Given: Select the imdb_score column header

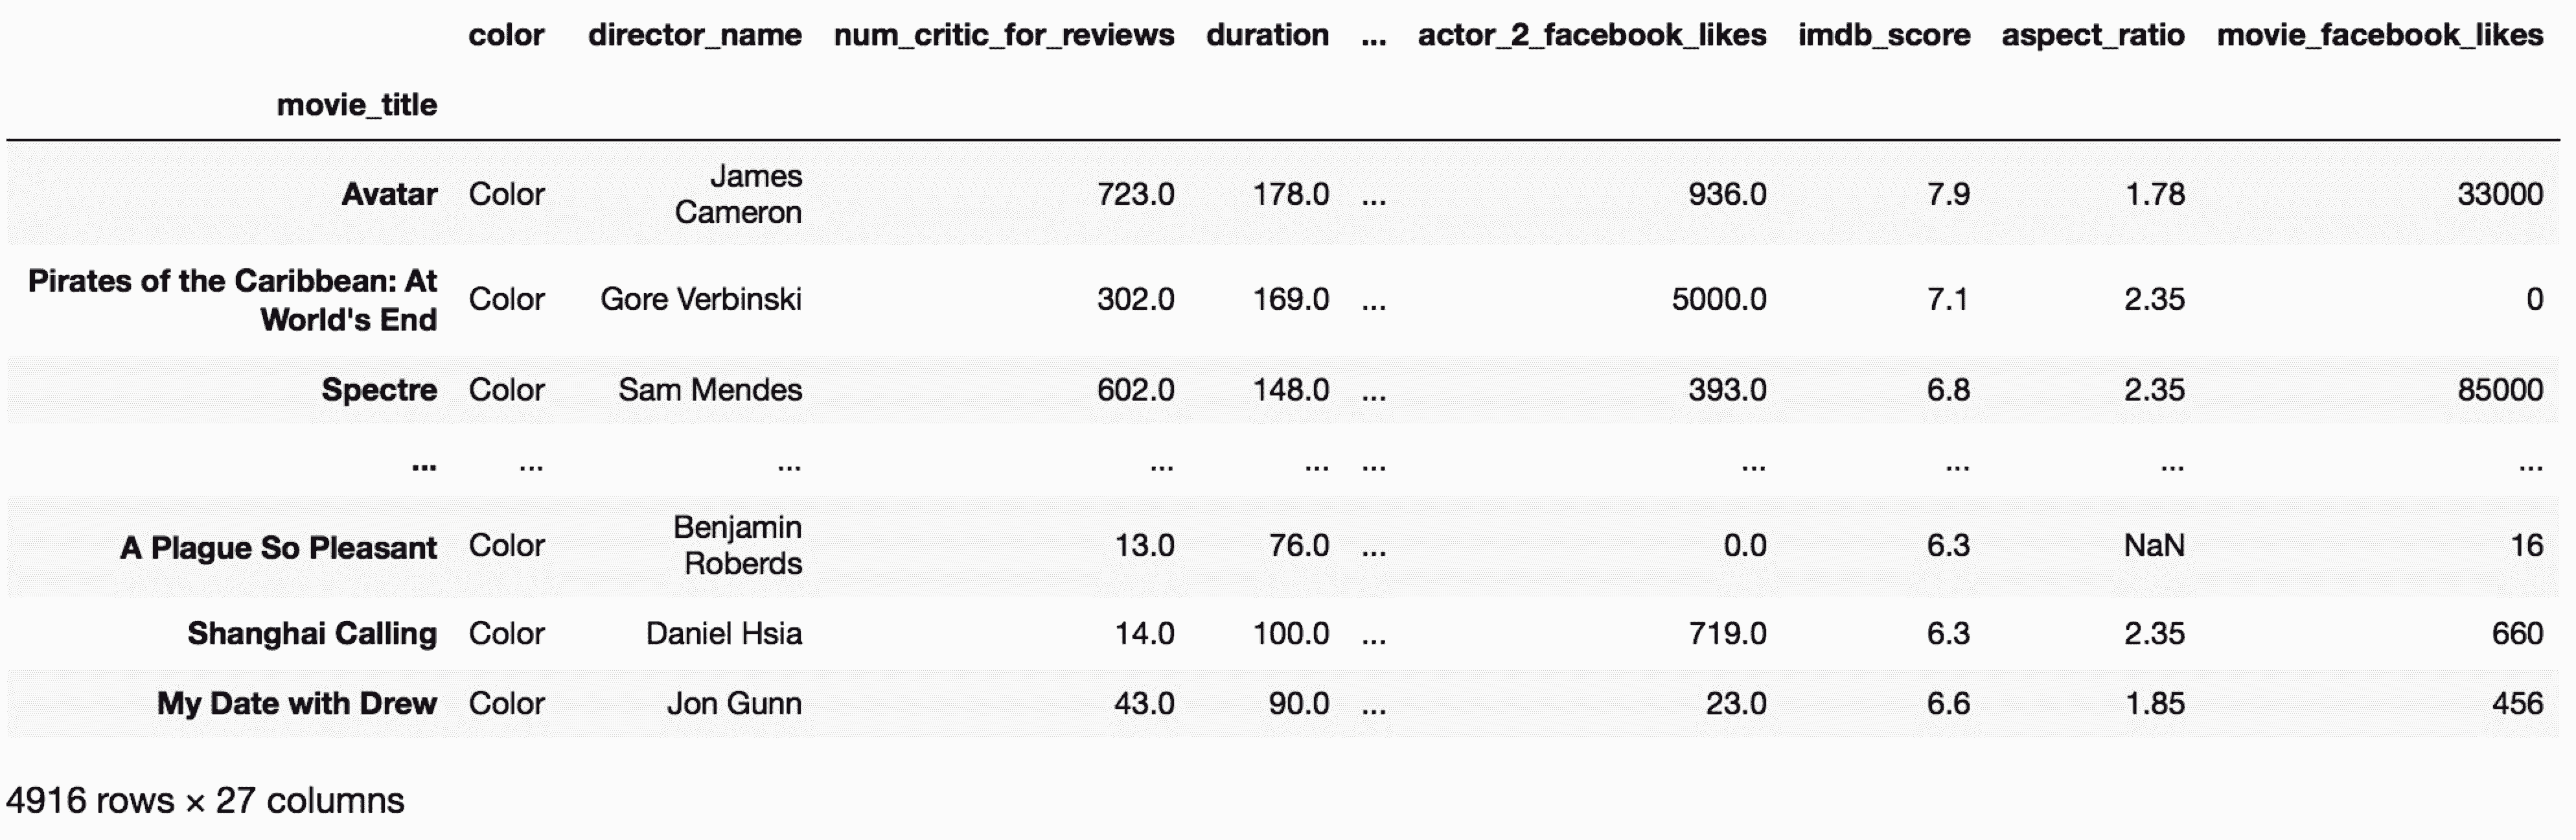Looking at the screenshot, I should [x=1883, y=35].
